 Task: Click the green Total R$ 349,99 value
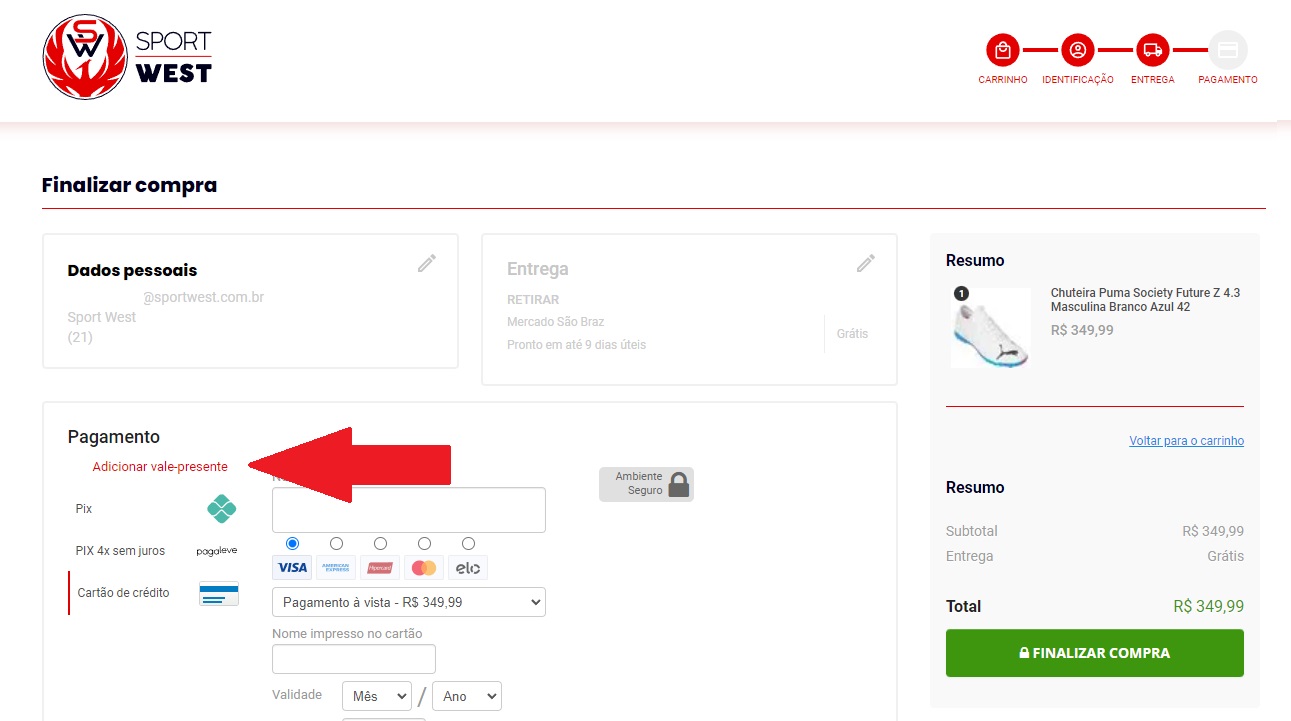click(1208, 607)
